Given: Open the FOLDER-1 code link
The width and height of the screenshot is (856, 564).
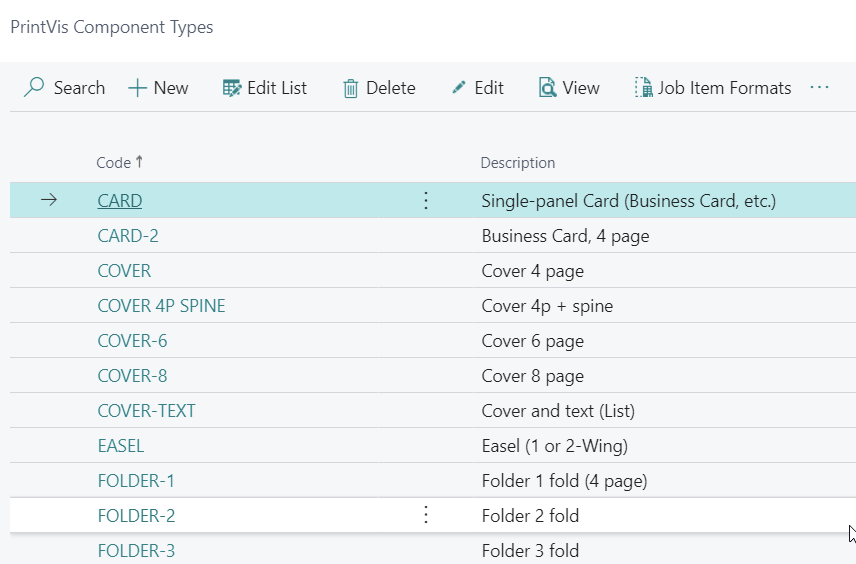Looking at the screenshot, I should point(136,480).
